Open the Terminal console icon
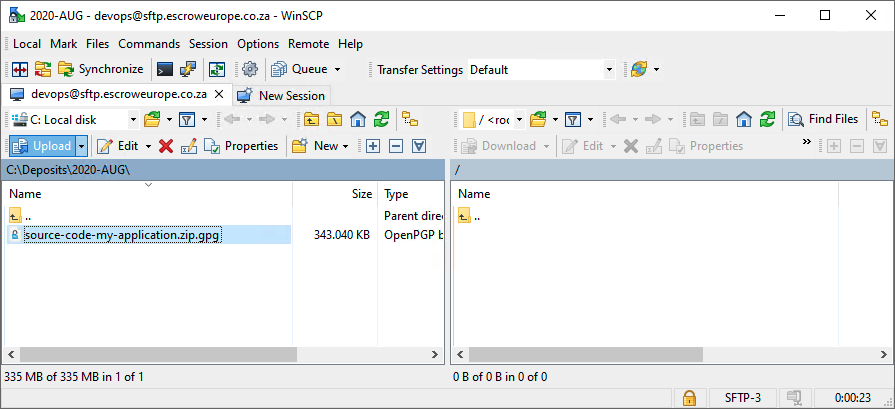Image resolution: width=895 pixels, height=409 pixels. click(165, 70)
